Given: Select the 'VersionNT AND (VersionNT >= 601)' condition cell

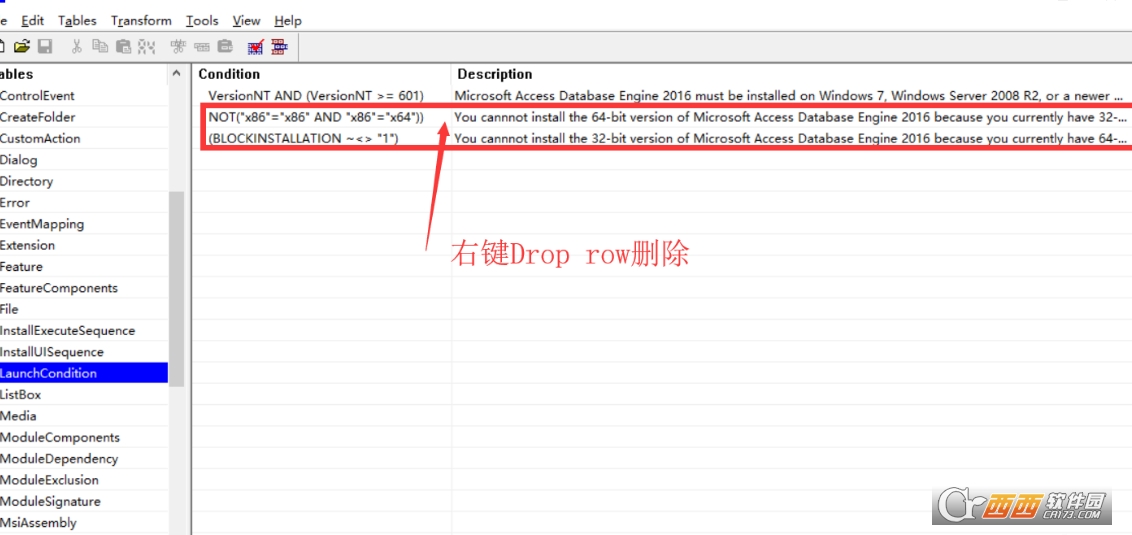Looking at the screenshot, I should [x=315, y=95].
